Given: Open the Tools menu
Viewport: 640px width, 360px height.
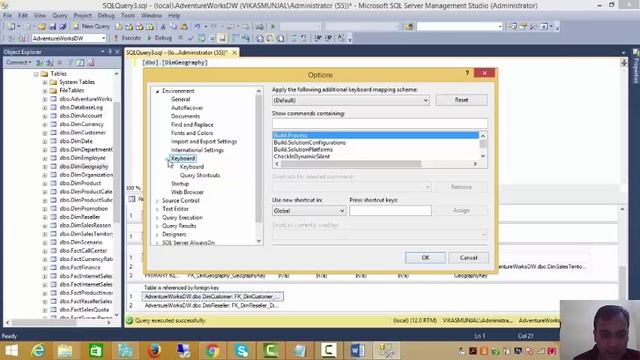Looking at the screenshot, I should pyautogui.click(x=128, y=16).
